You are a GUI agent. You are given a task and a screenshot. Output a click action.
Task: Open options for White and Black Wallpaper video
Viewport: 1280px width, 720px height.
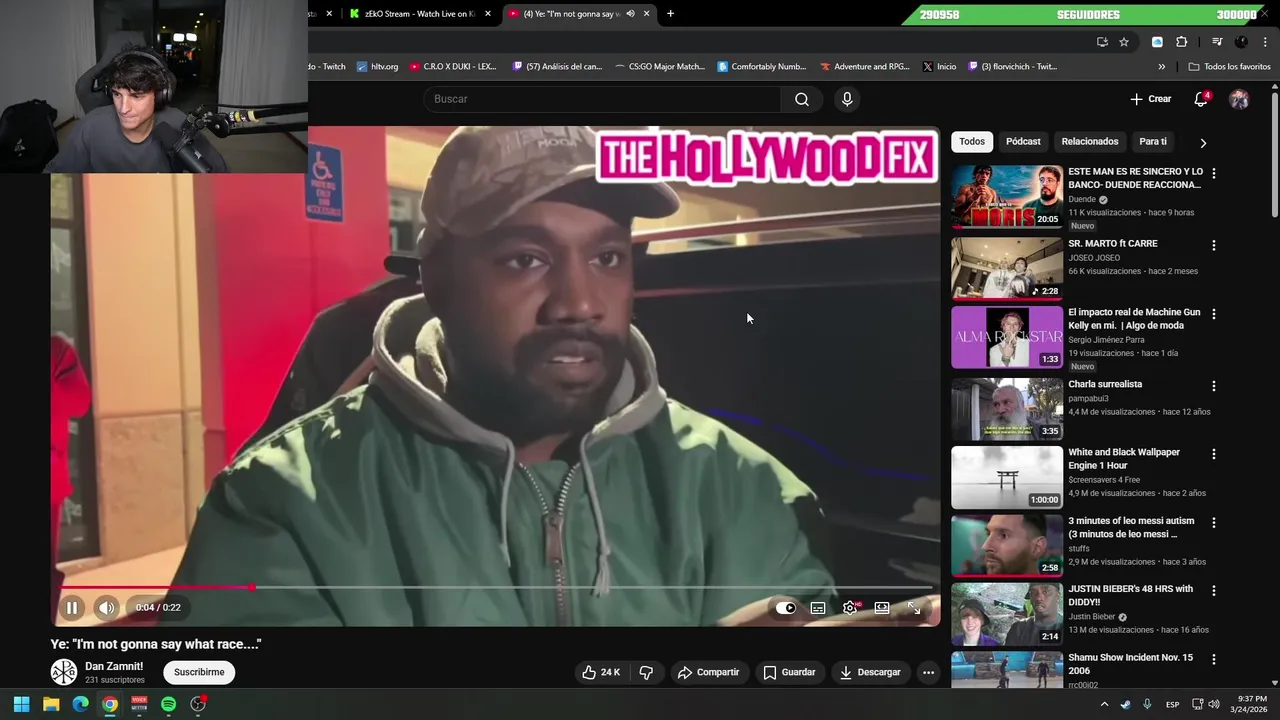1214,454
